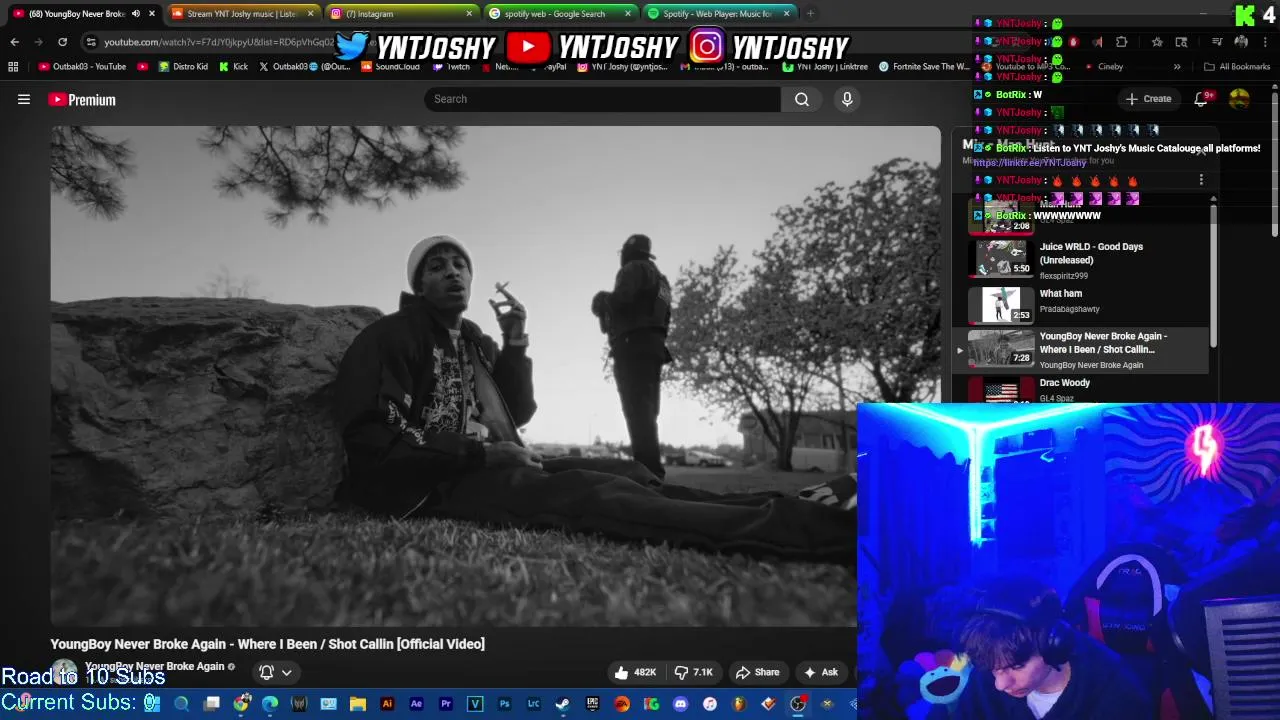The width and height of the screenshot is (1280, 720).
Task: Open the browser apps grid shortcut
Action: pyautogui.click(x=13, y=67)
